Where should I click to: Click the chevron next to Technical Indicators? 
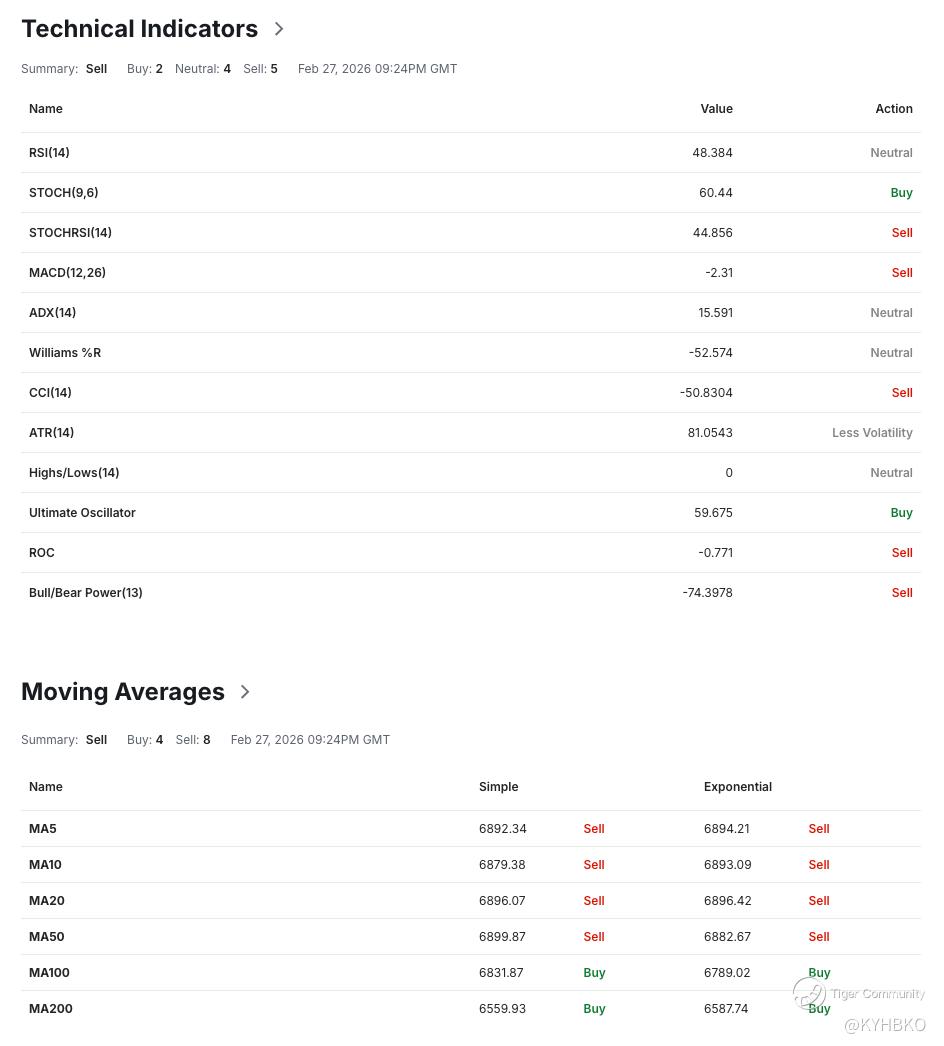[279, 29]
